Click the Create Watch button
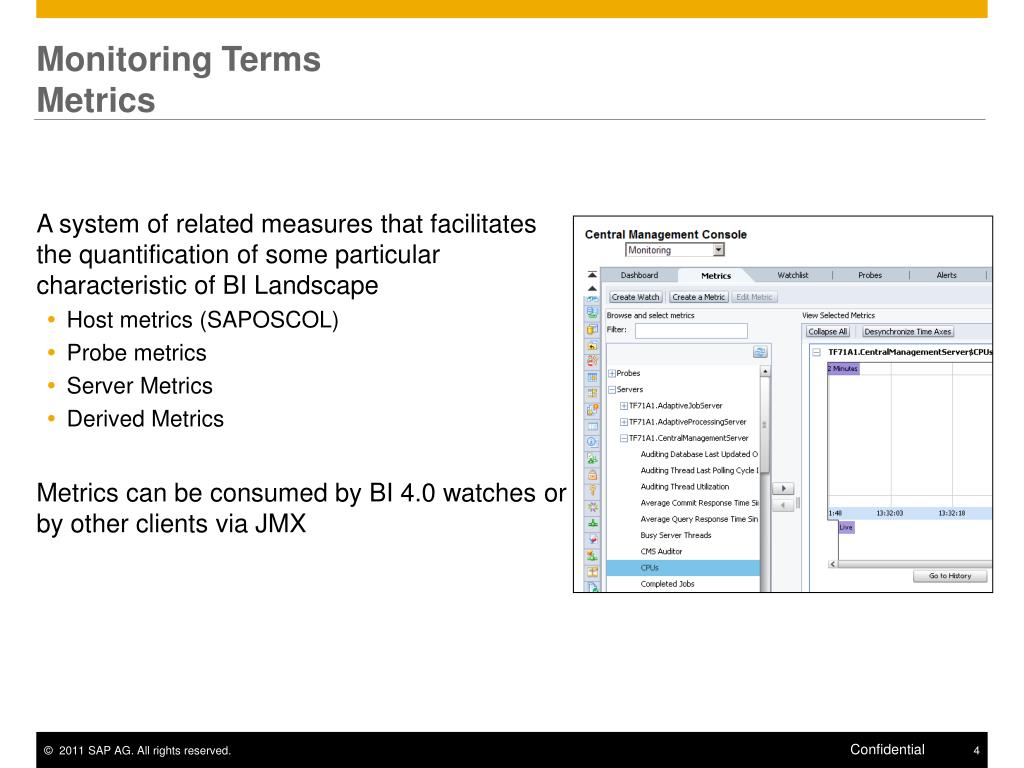 (x=635, y=297)
